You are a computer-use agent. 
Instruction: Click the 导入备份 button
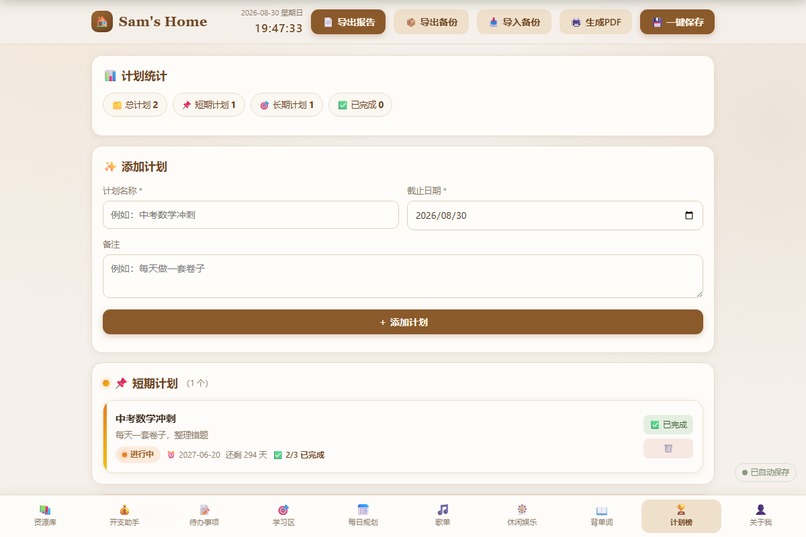[514, 22]
